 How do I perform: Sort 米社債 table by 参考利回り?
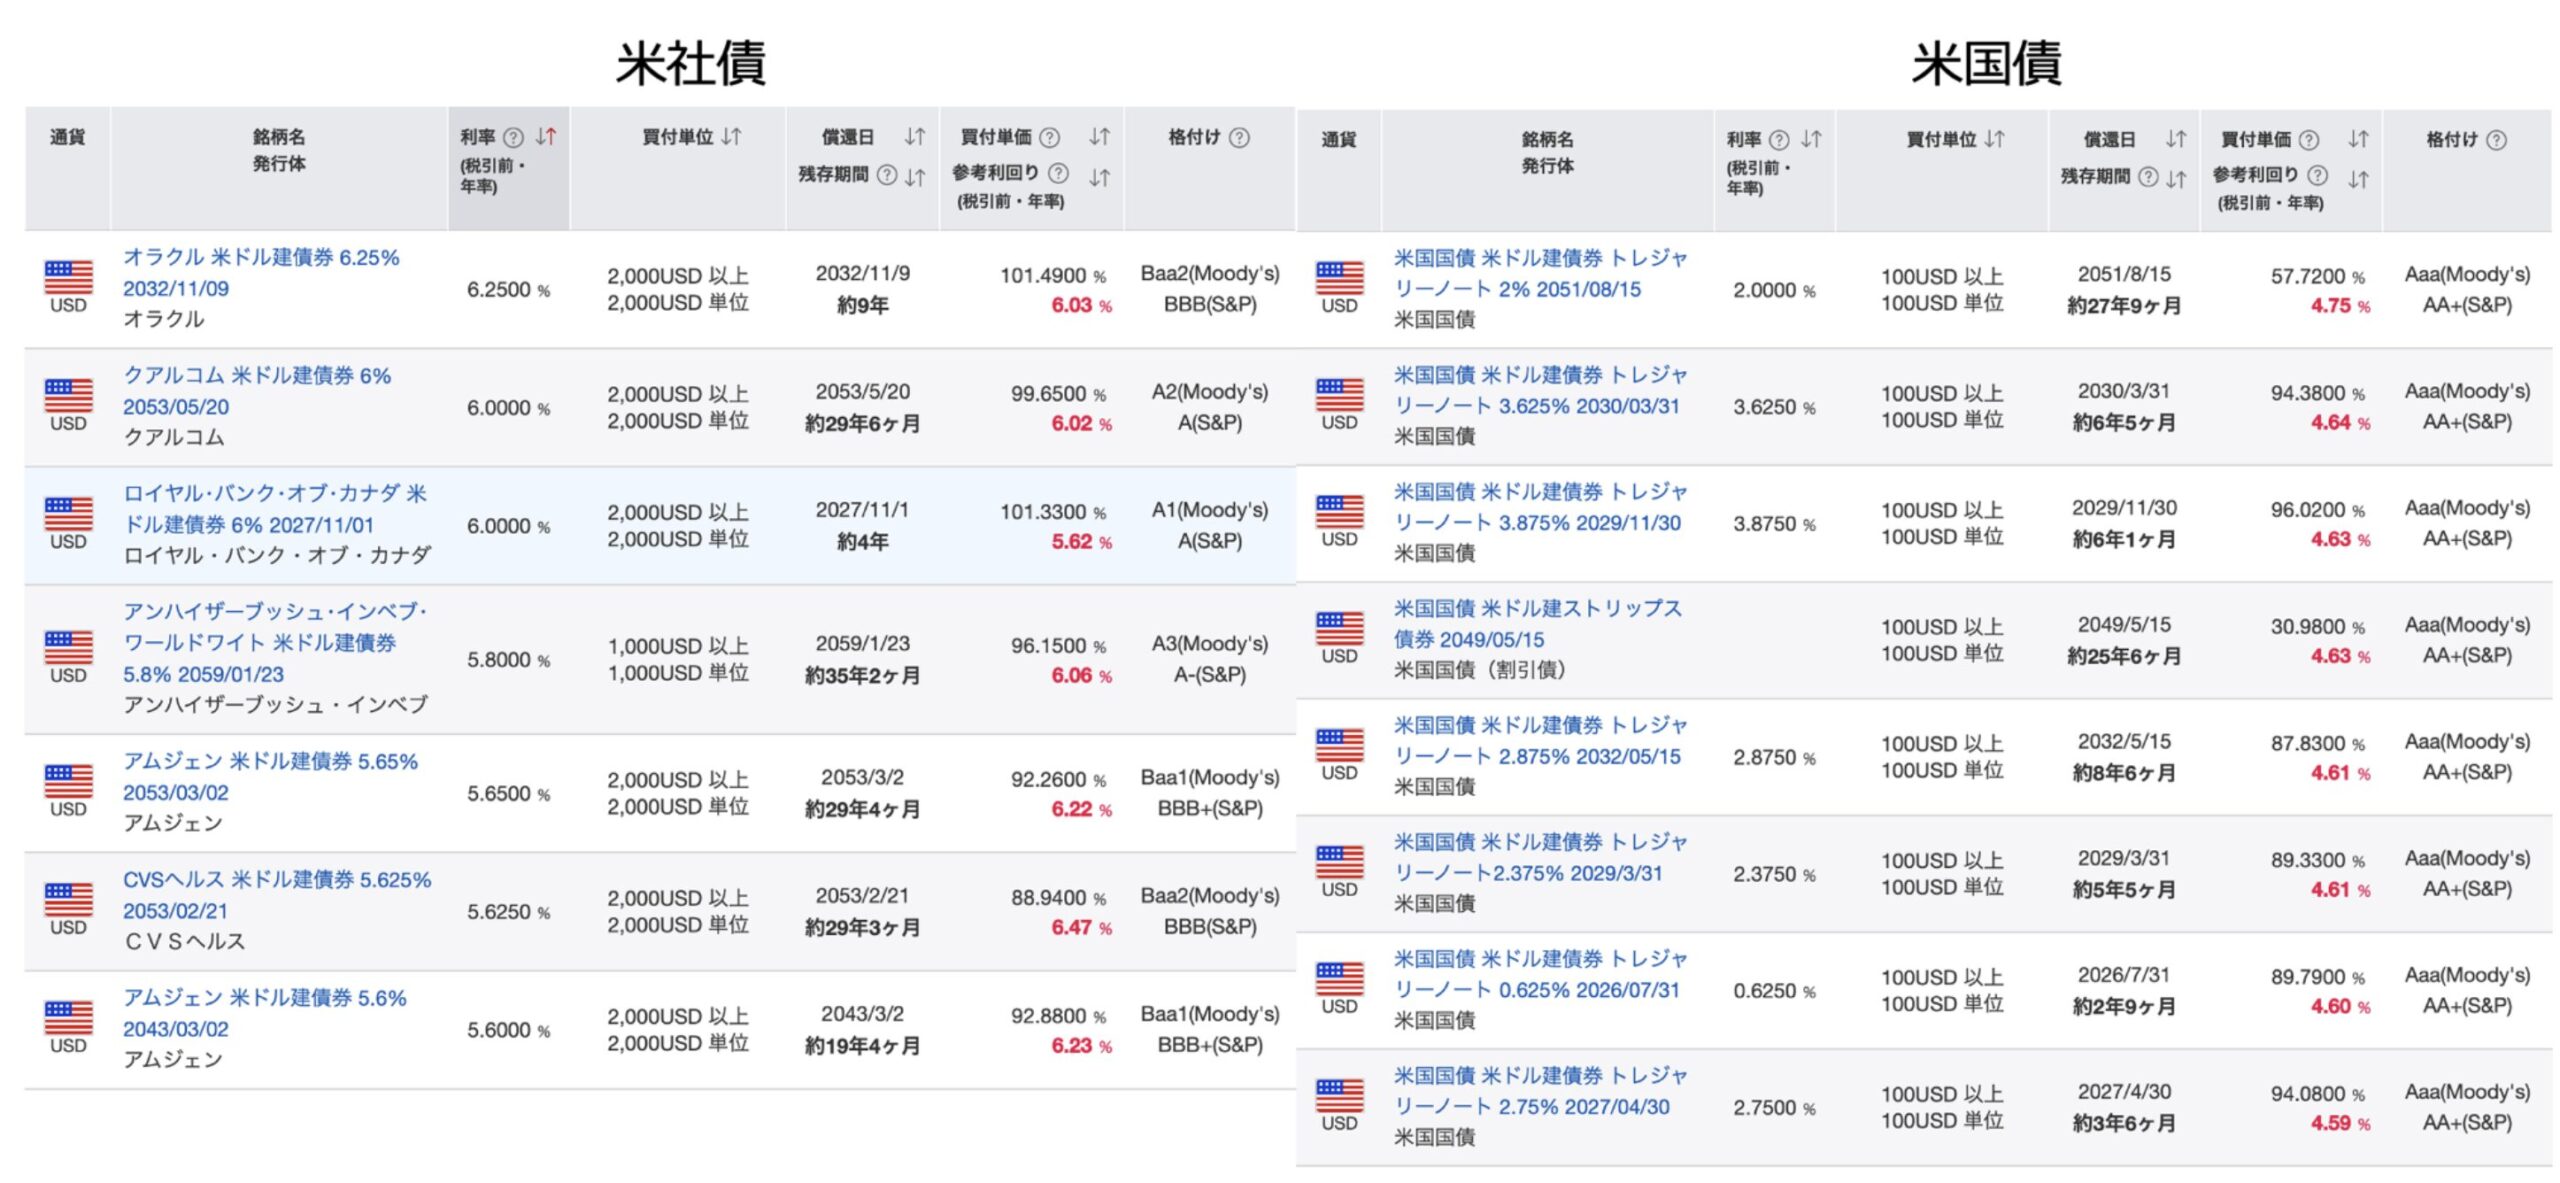[x=1099, y=177]
